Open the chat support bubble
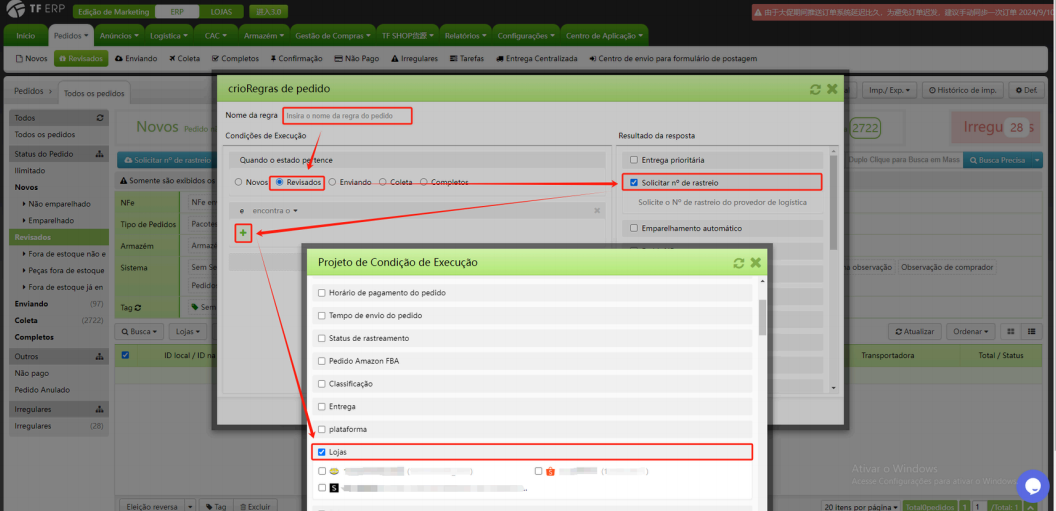 [1032, 485]
